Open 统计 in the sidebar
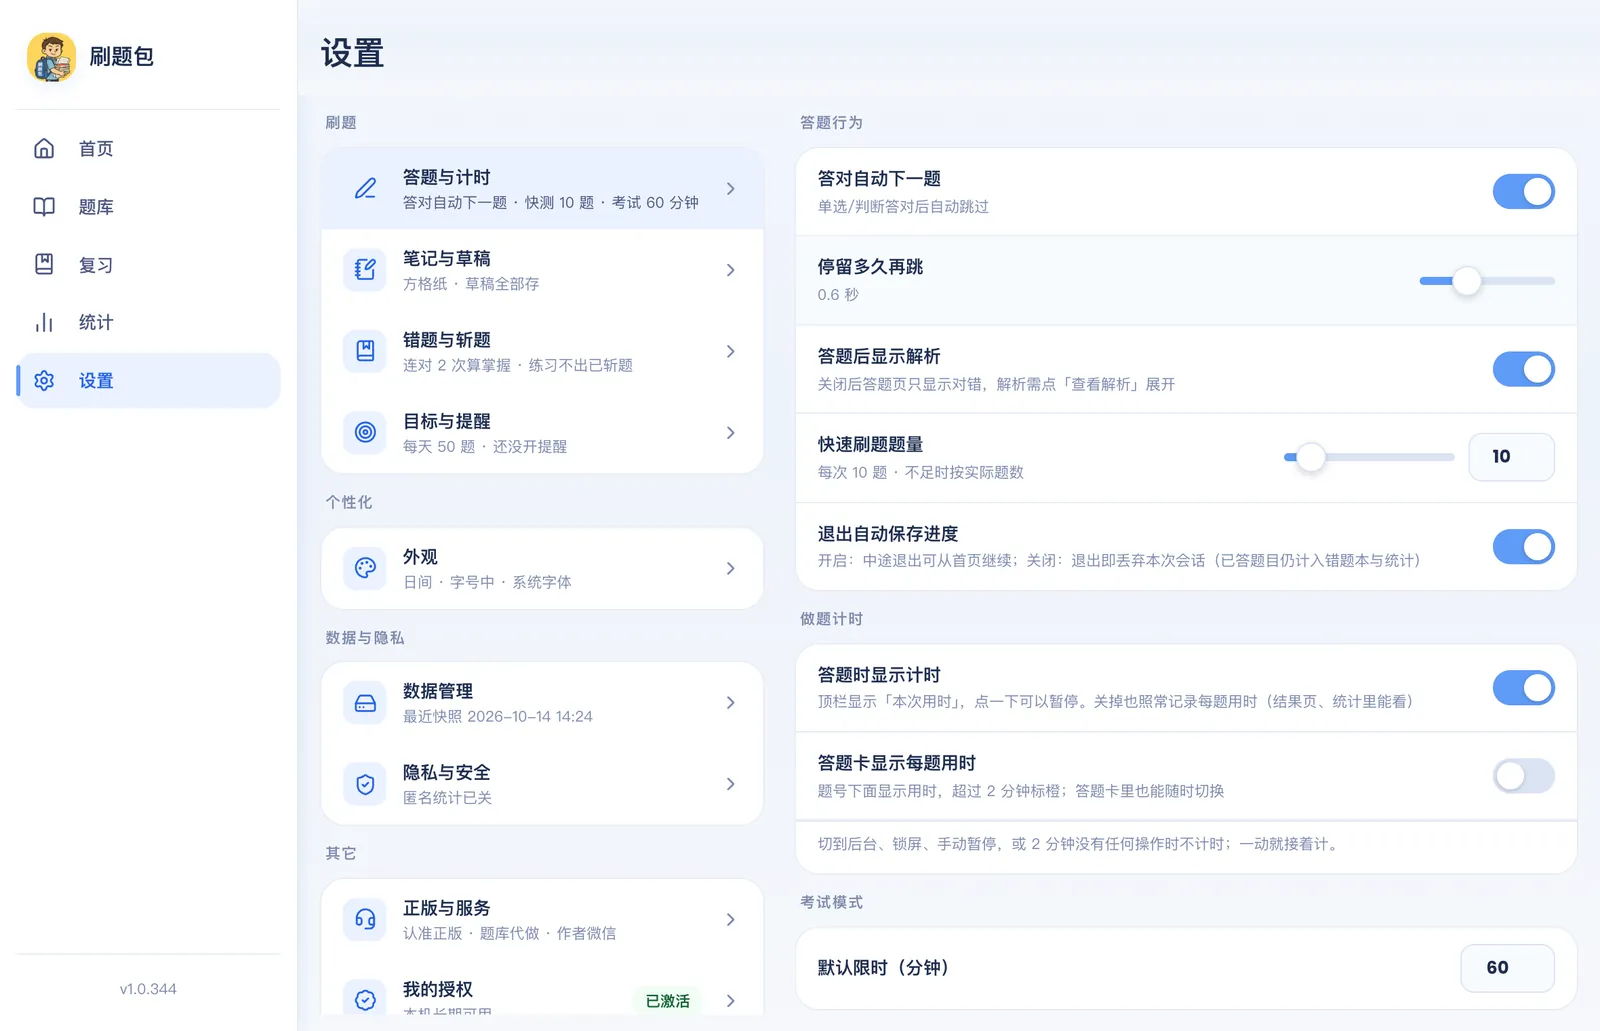The width and height of the screenshot is (1600, 1031). 148,323
